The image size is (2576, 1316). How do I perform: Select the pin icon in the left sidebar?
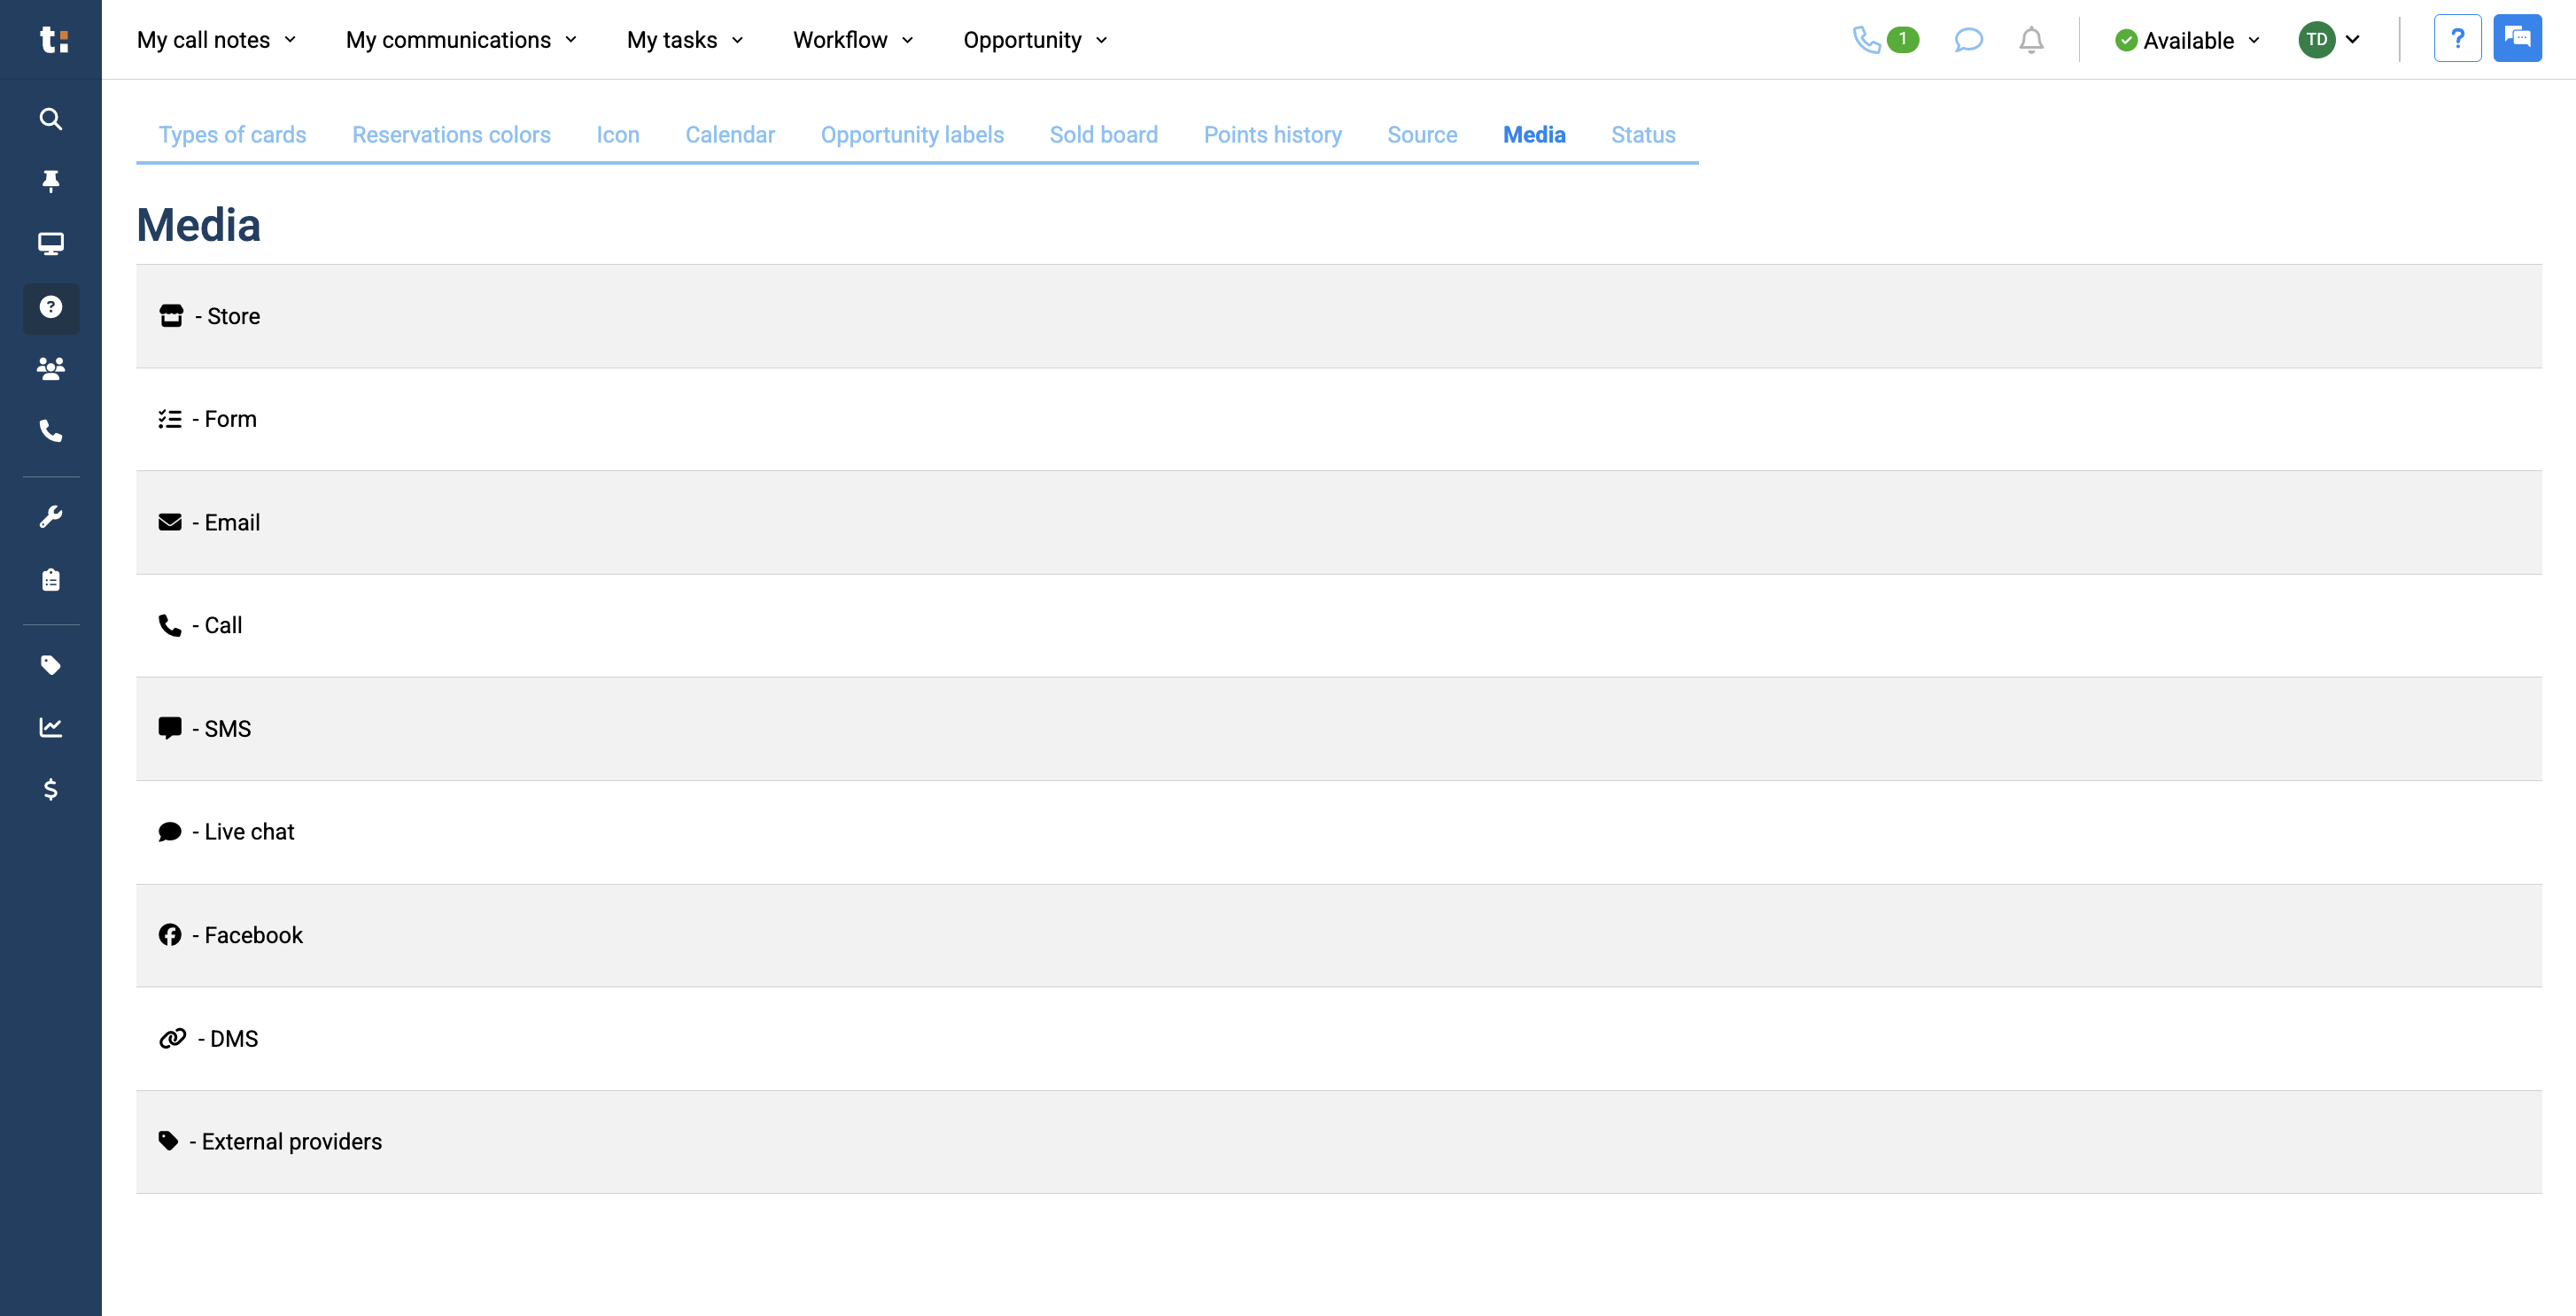coord(50,181)
